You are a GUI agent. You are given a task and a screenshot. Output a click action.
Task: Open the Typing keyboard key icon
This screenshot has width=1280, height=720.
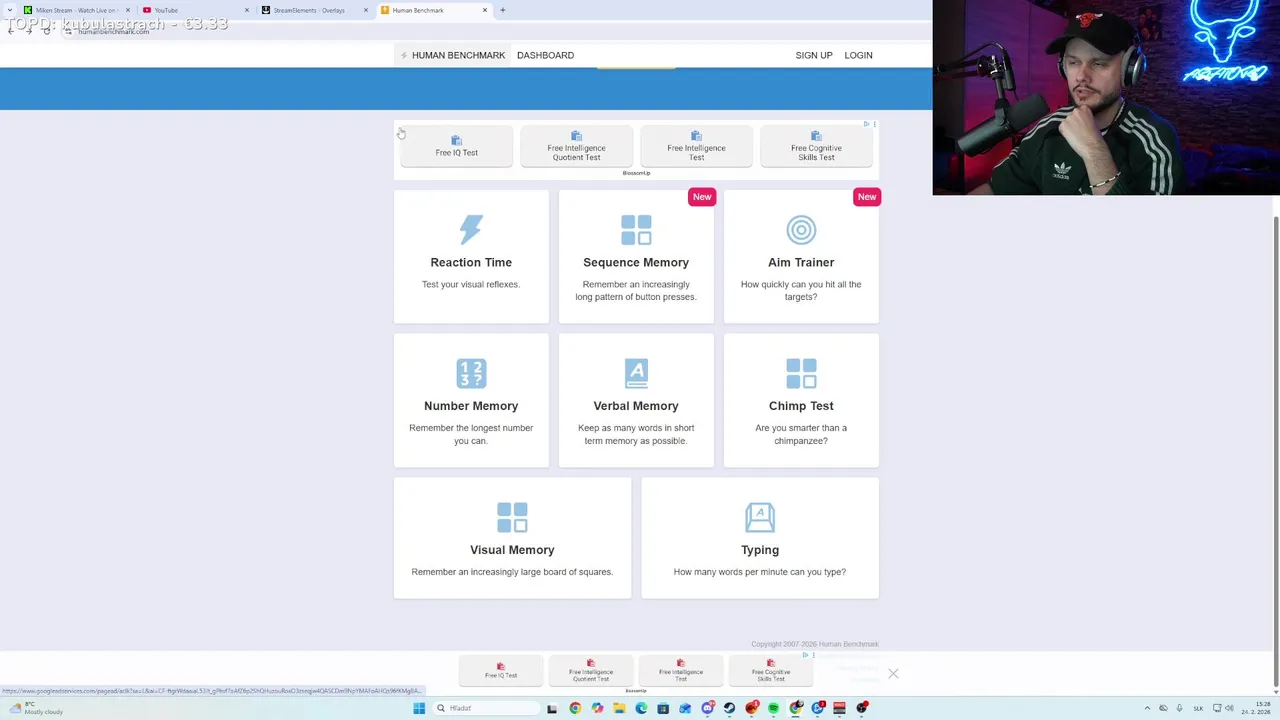click(760, 517)
